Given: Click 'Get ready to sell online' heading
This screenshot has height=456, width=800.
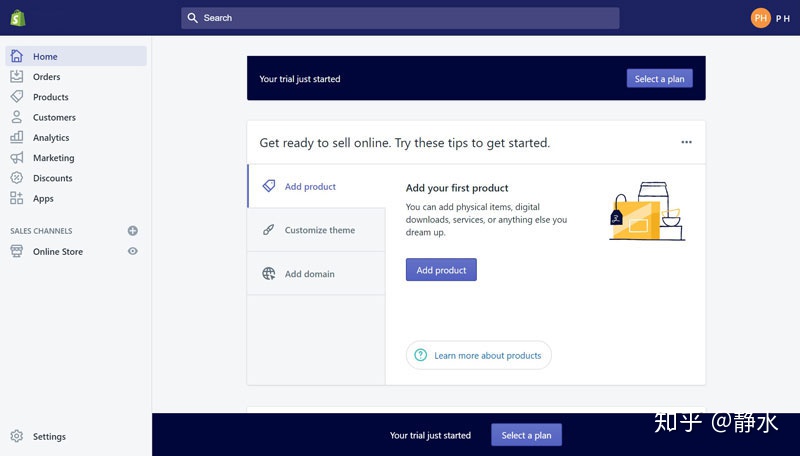Looking at the screenshot, I should [405, 143].
